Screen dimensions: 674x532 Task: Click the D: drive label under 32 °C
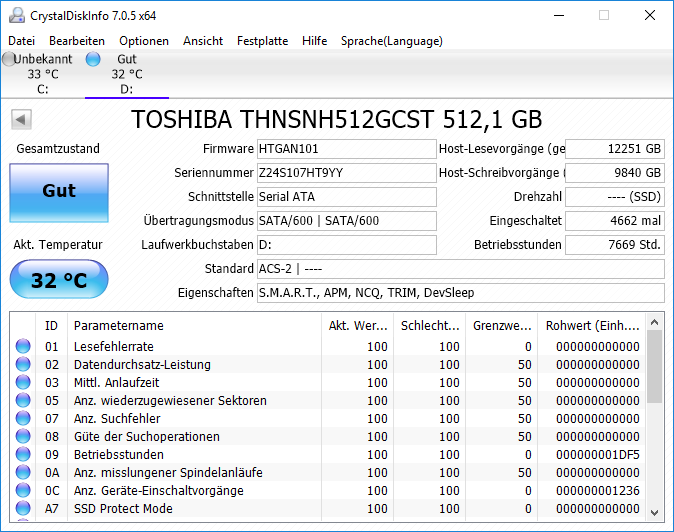(126, 89)
